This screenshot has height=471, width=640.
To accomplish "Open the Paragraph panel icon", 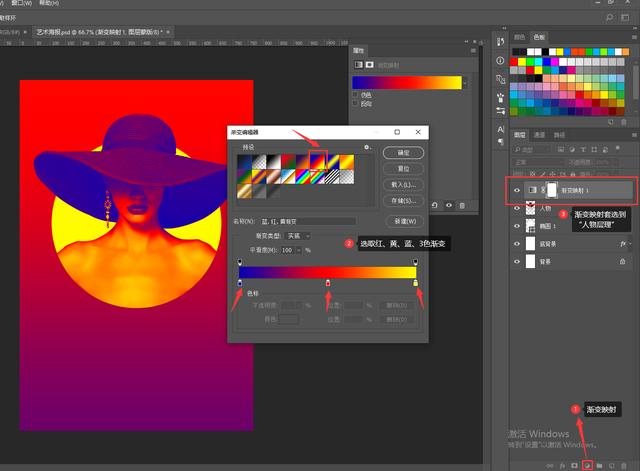I will click(500, 142).
